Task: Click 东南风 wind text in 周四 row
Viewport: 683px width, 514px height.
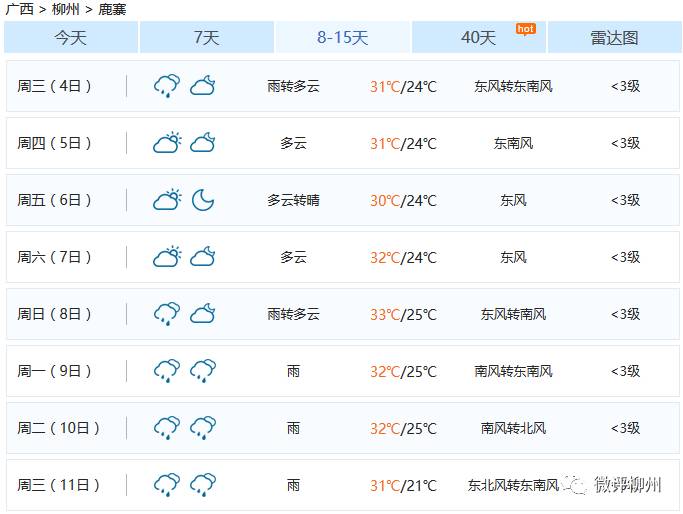Action: [514, 143]
